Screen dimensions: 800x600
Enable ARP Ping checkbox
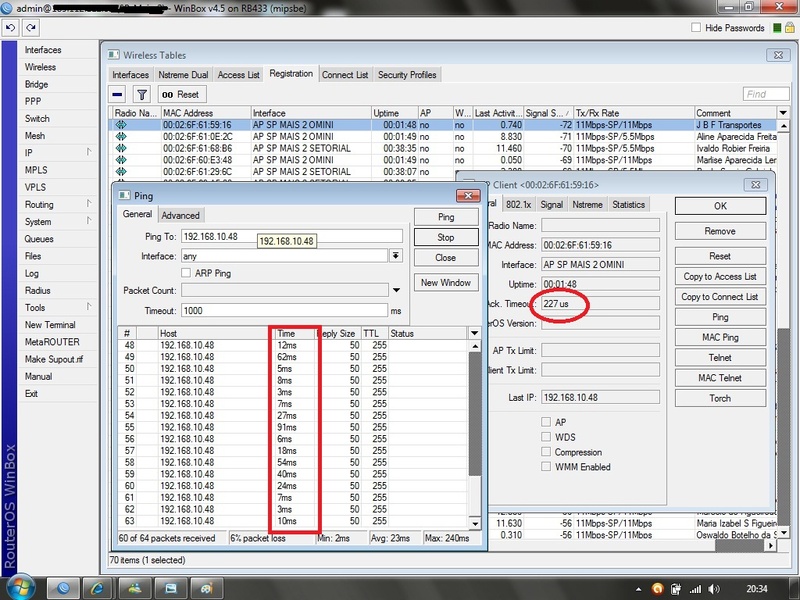pos(186,273)
